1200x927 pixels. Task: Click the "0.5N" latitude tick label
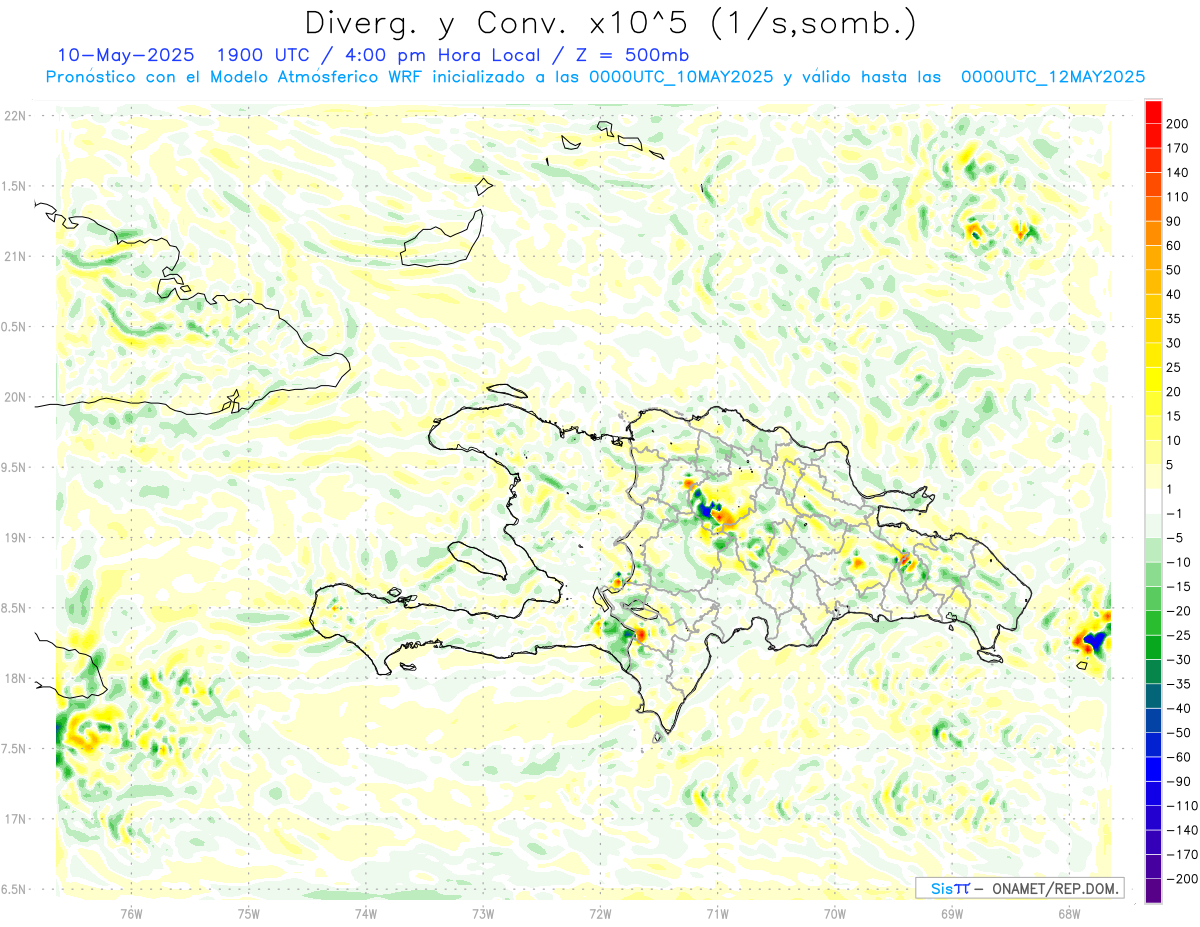coord(15,327)
